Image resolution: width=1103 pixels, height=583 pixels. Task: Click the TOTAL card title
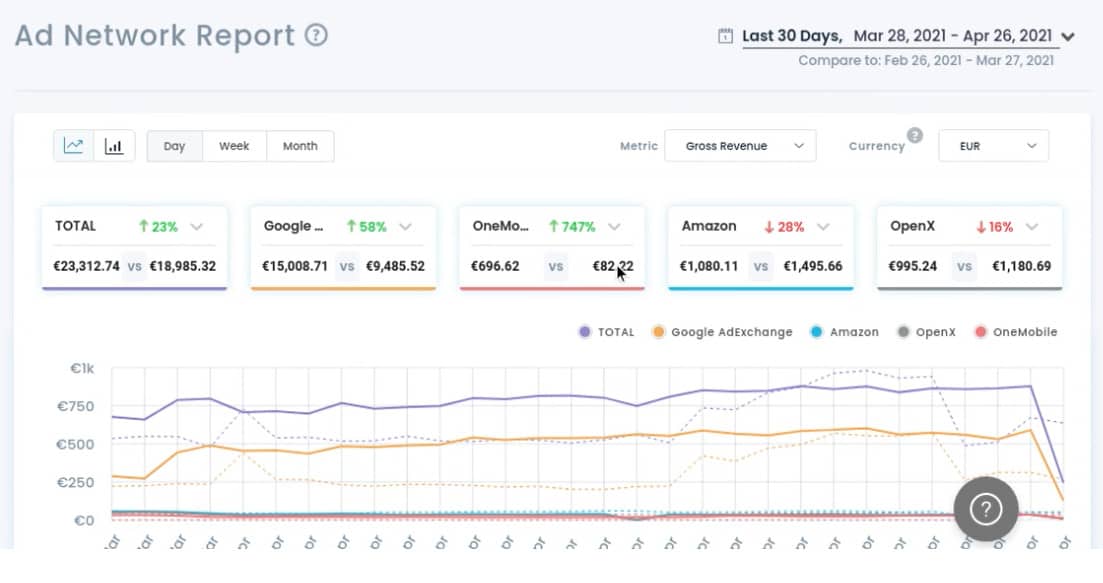(75, 226)
